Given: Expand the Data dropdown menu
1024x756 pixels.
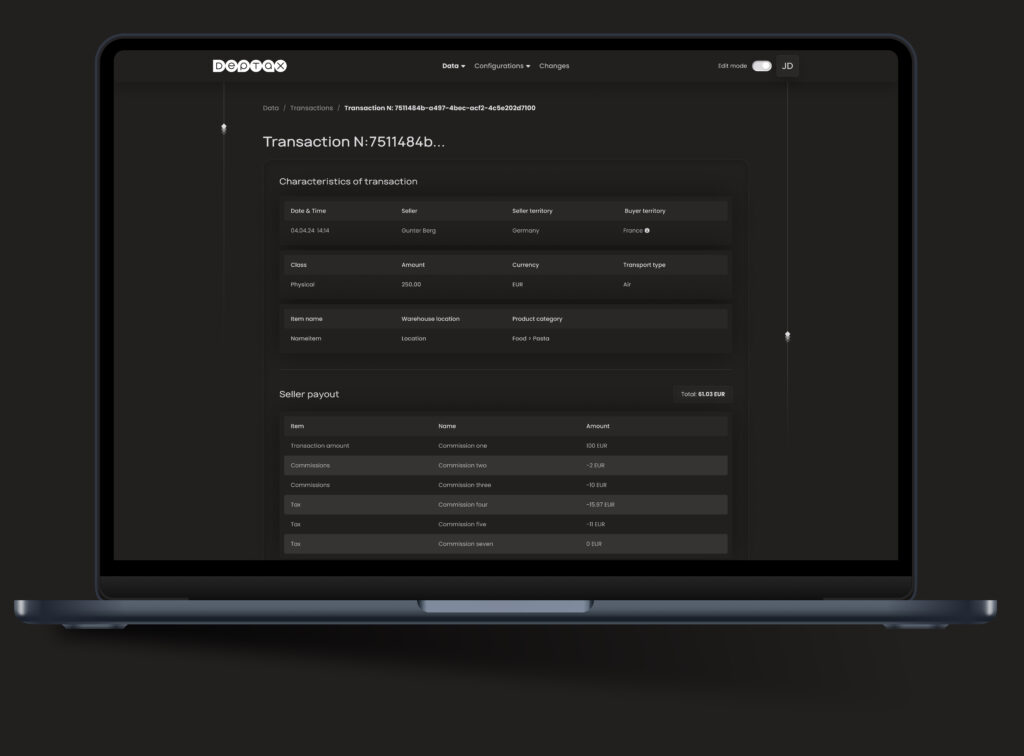Looking at the screenshot, I should tap(450, 66).
